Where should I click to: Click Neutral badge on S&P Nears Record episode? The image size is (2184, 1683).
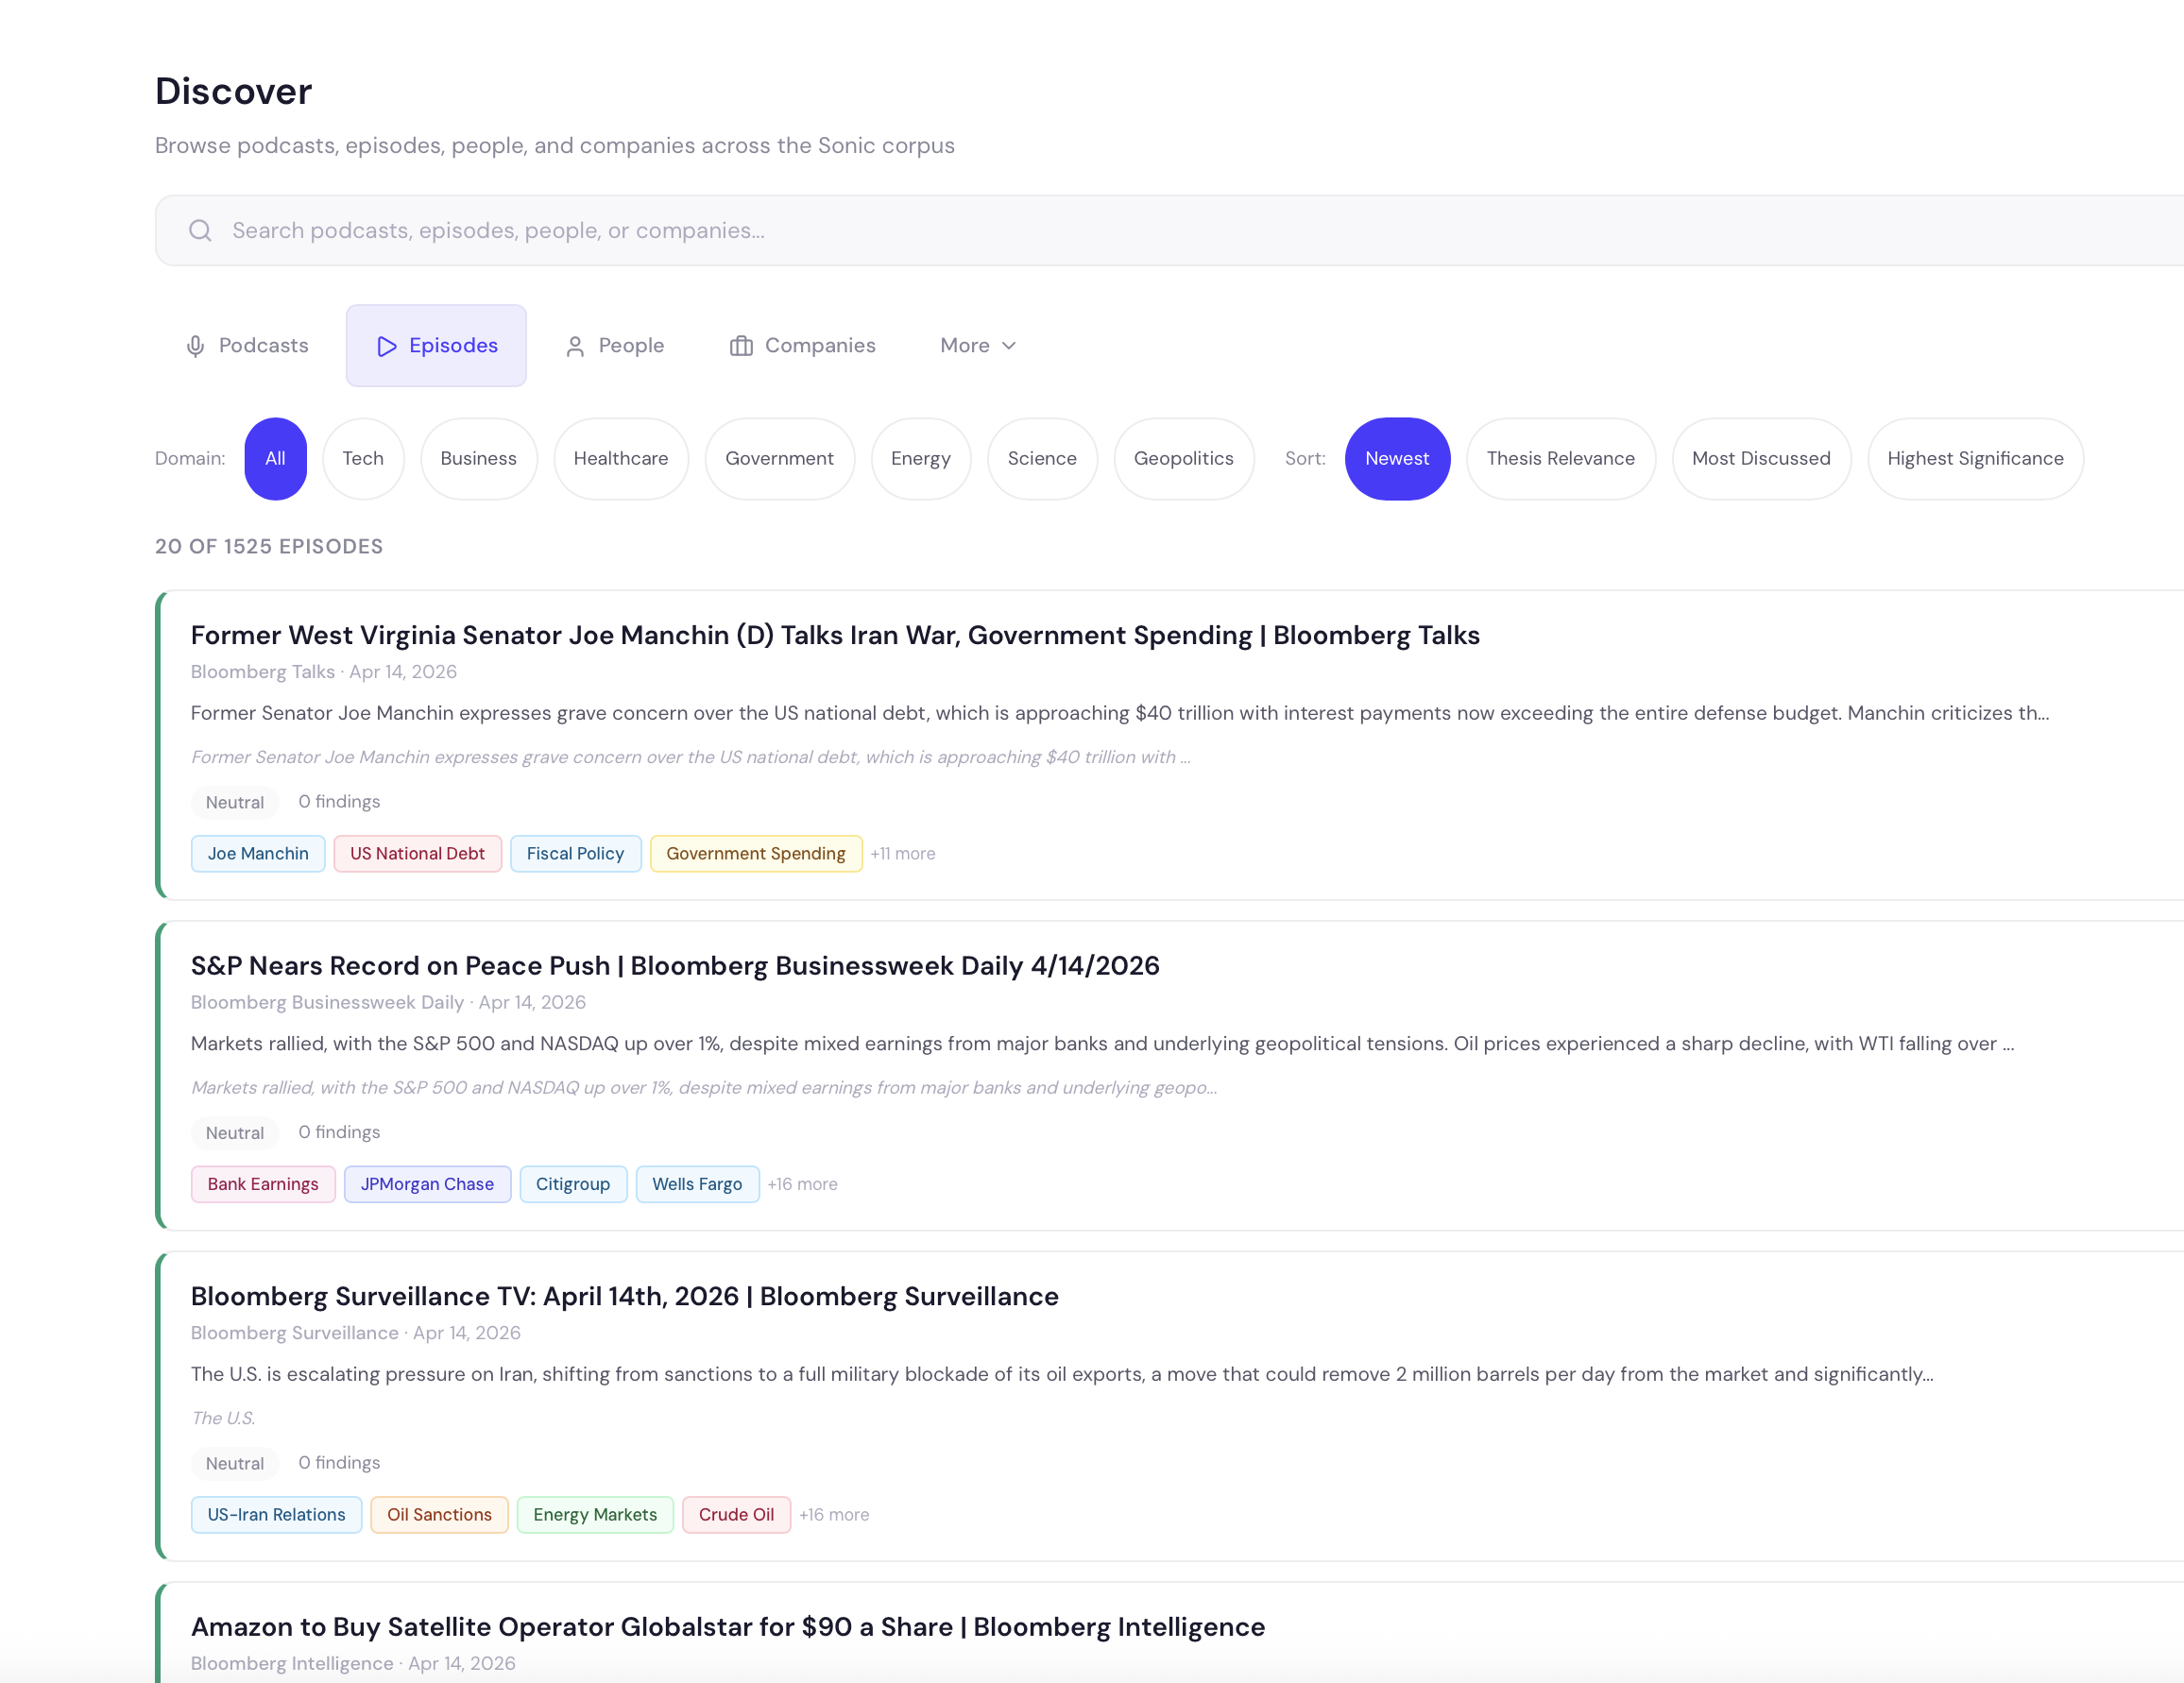[x=235, y=1133]
